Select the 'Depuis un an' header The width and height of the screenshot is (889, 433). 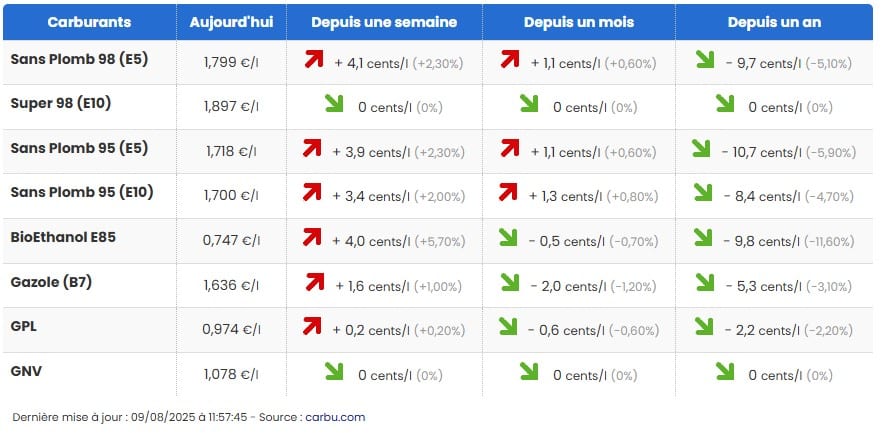[775, 22]
